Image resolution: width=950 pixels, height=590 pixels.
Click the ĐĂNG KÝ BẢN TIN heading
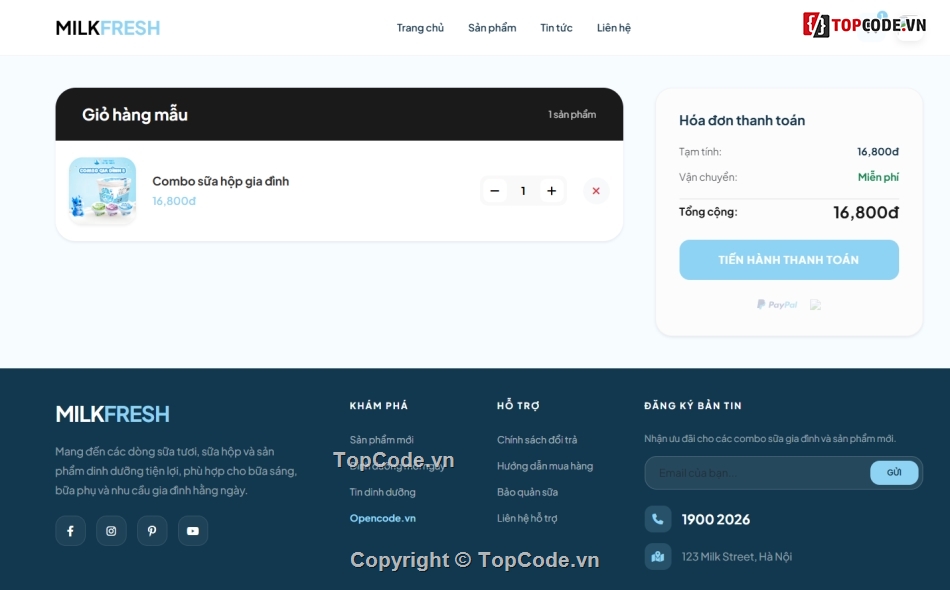[693, 406]
